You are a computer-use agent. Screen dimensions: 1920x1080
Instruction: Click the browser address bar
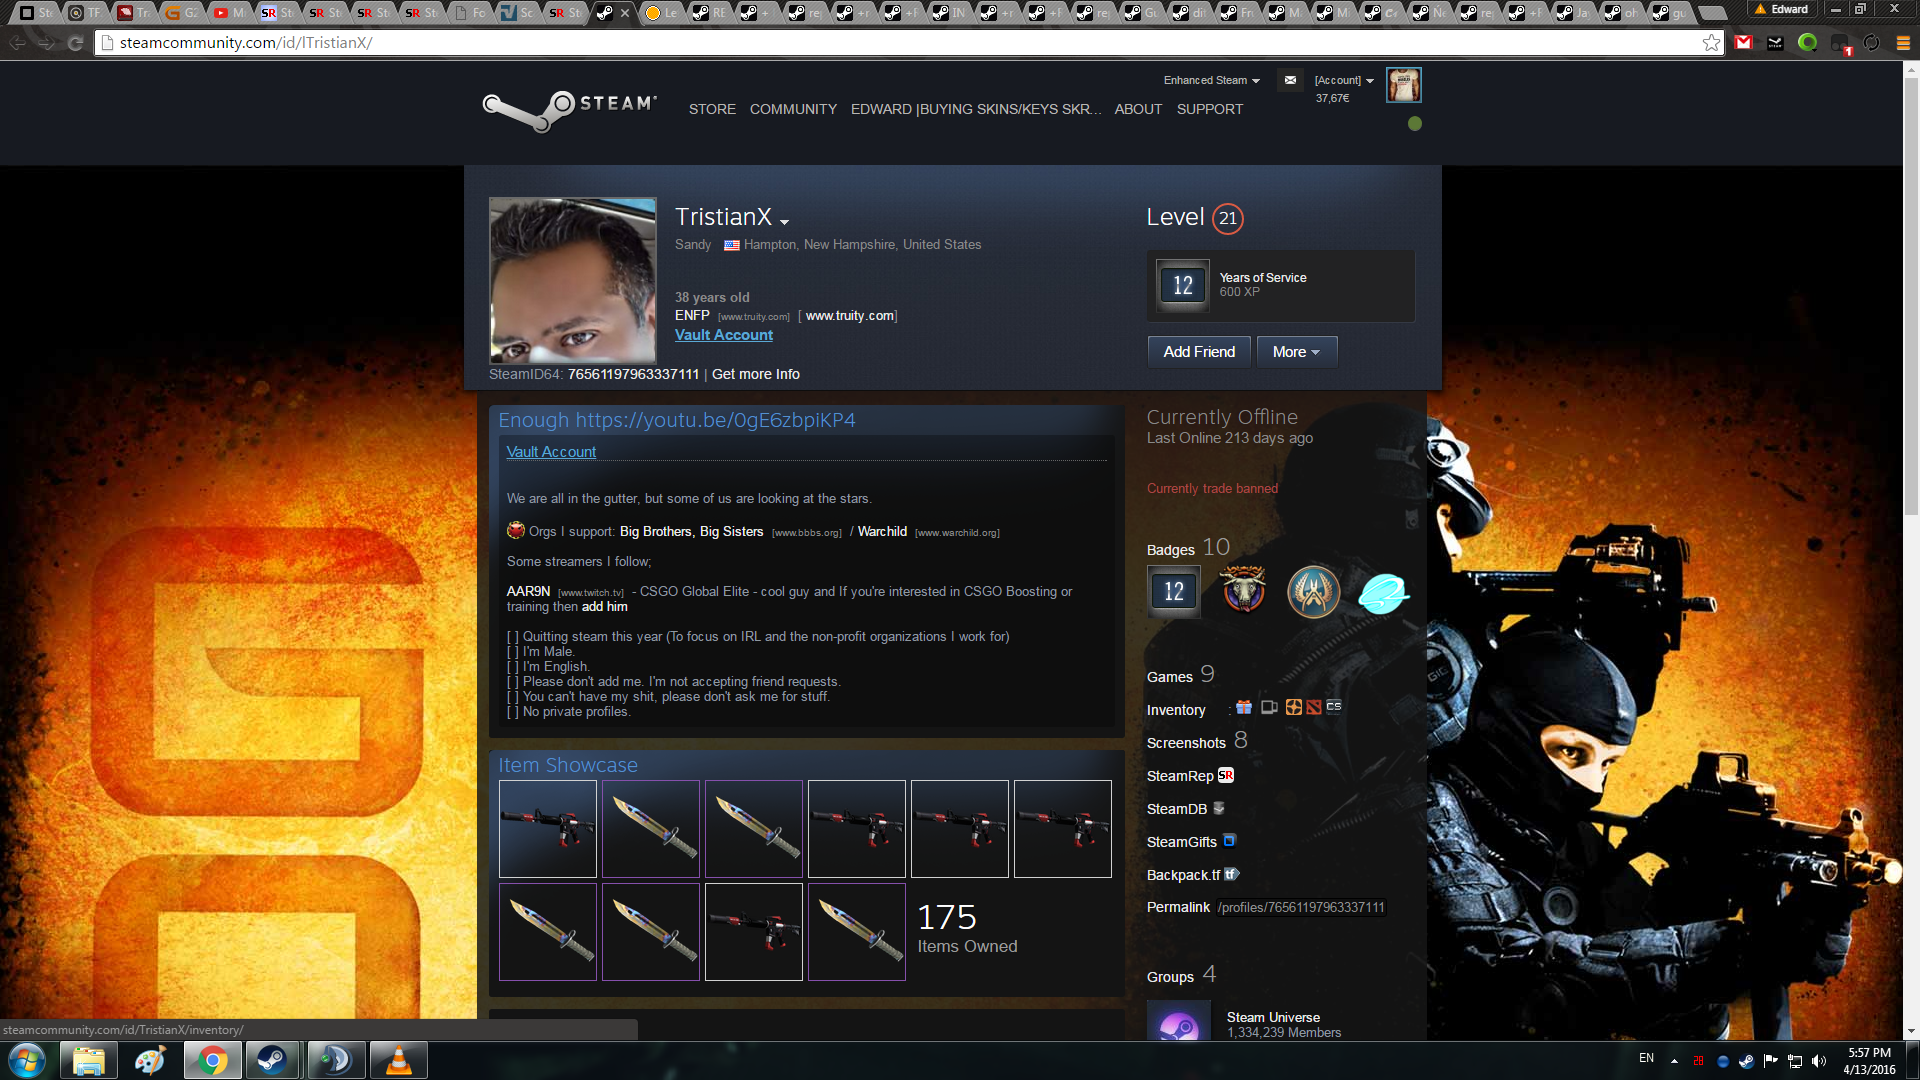tap(900, 42)
